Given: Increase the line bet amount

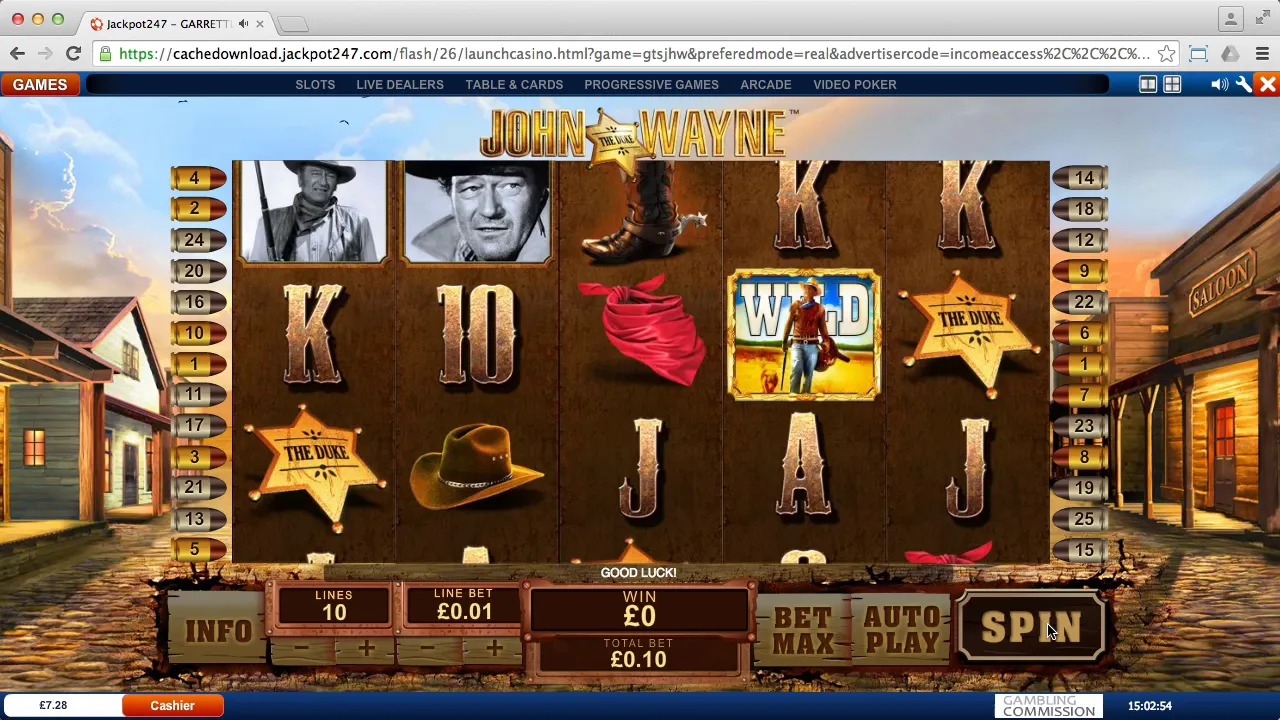Looking at the screenshot, I should (x=494, y=649).
